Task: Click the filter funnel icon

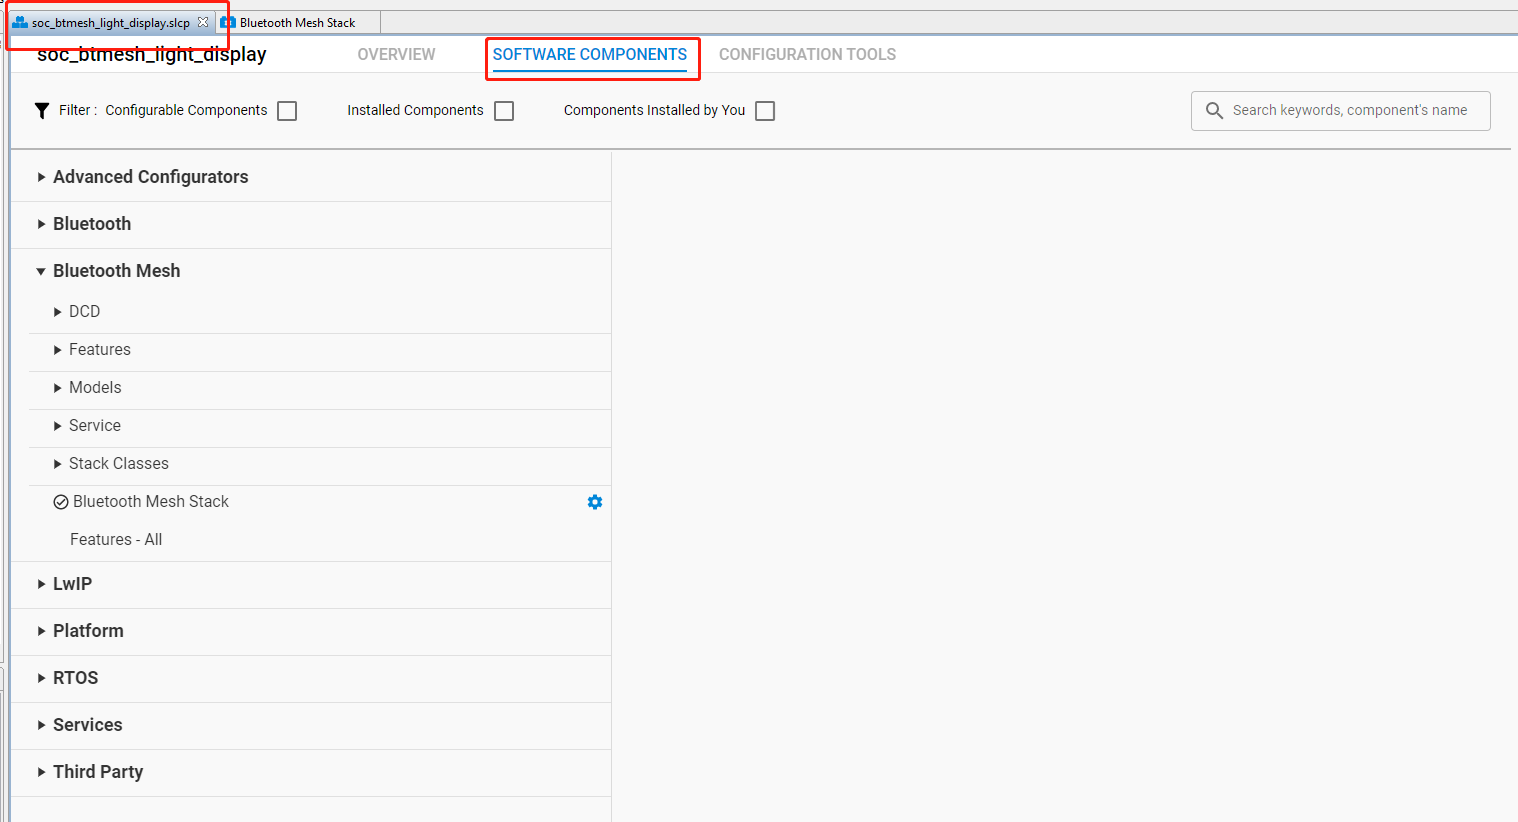Action: (x=40, y=110)
